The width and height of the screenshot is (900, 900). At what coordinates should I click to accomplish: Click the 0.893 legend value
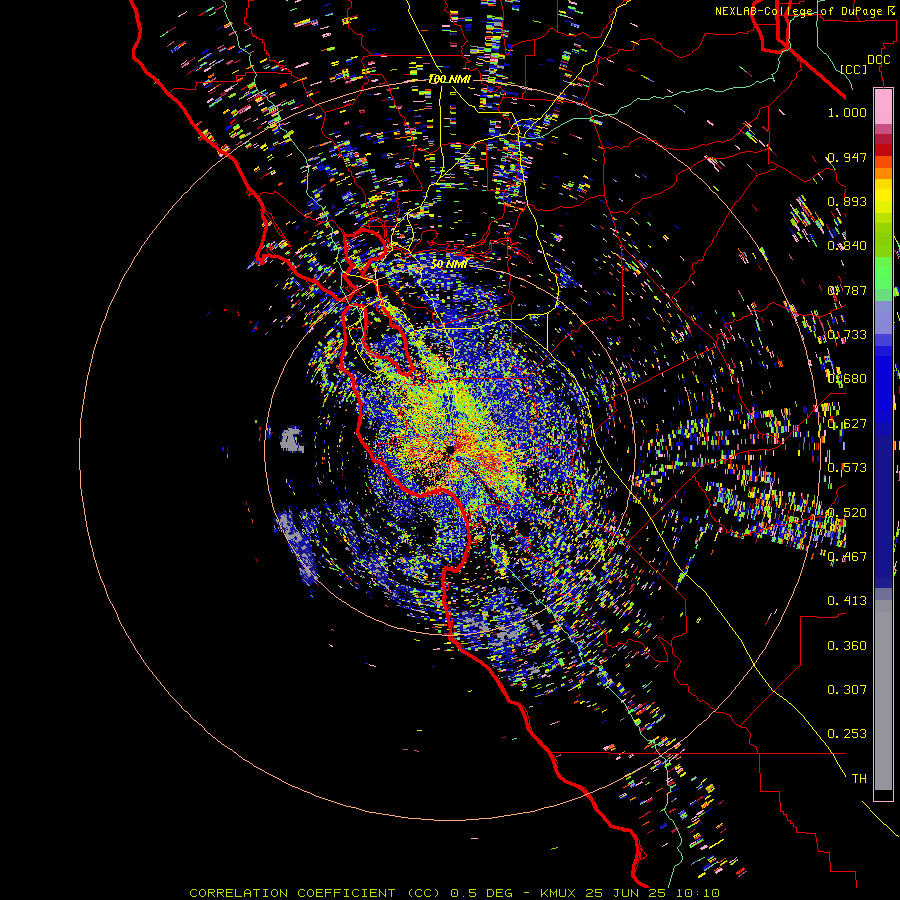(x=847, y=201)
